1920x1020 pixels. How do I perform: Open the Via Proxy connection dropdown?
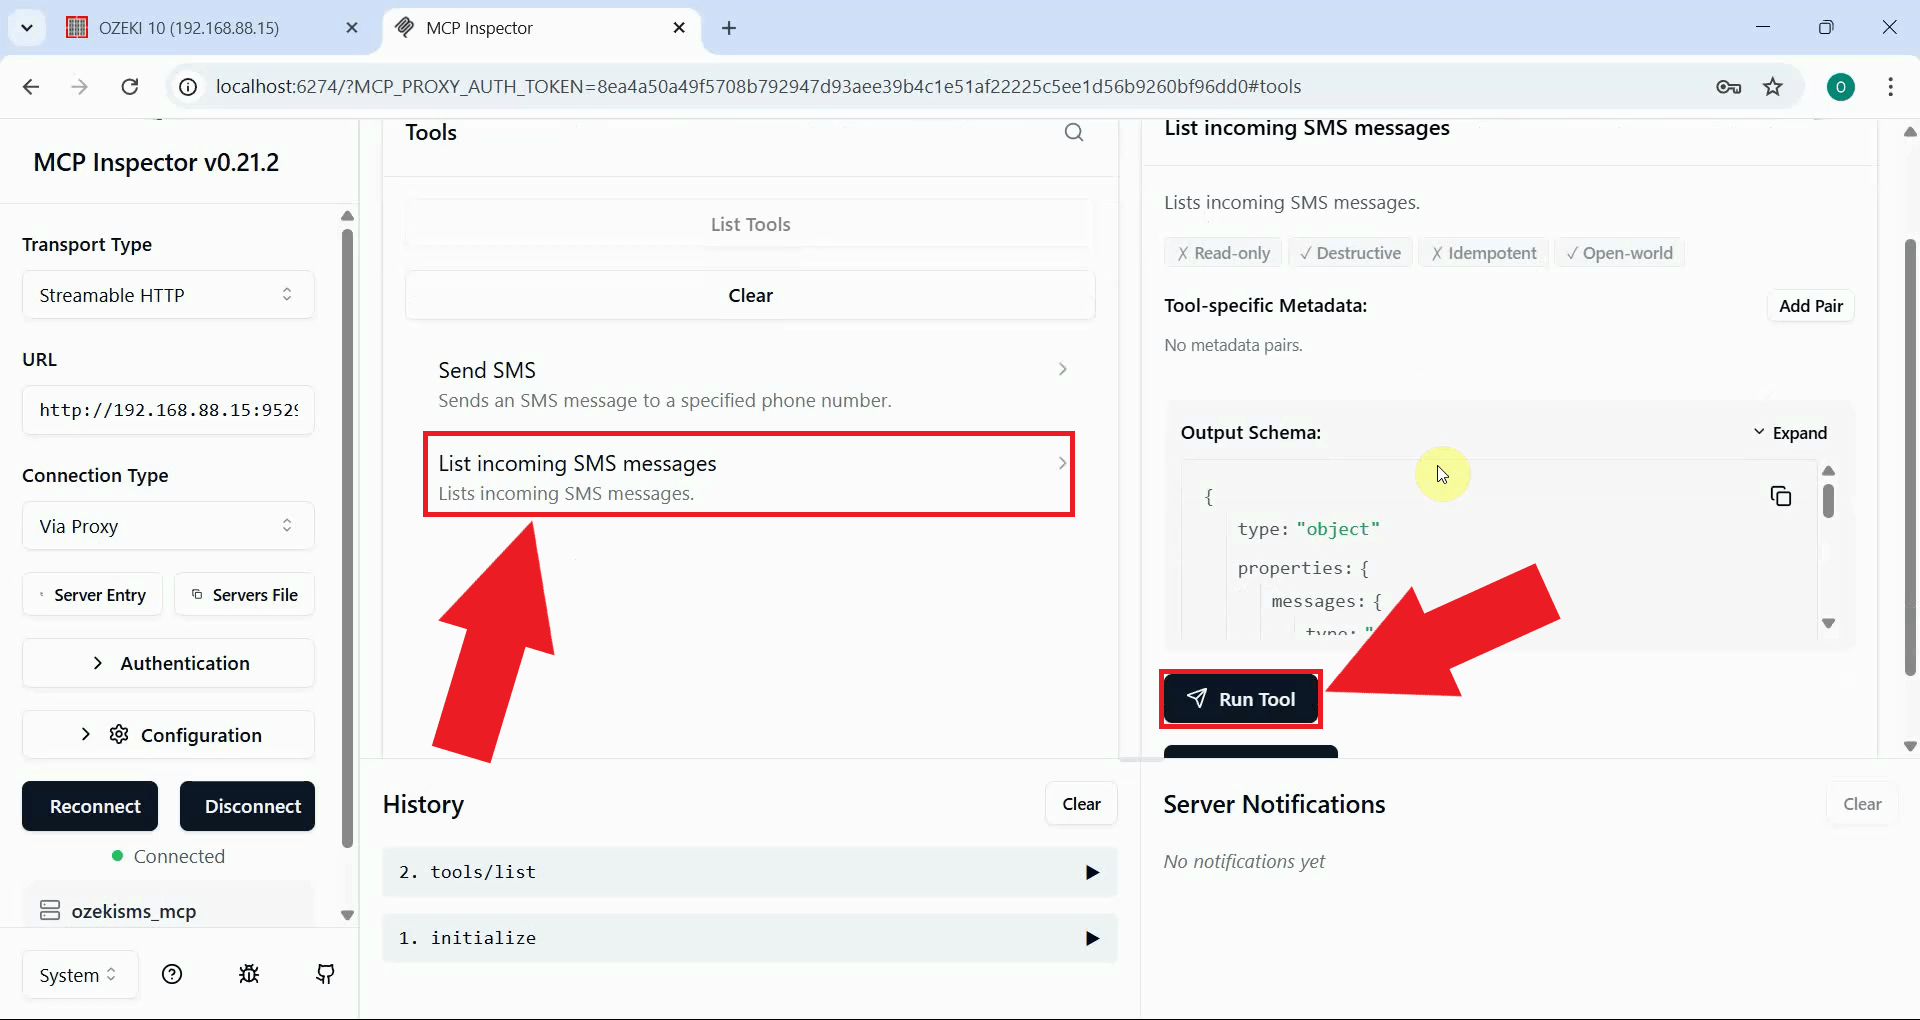click(167, 525)
